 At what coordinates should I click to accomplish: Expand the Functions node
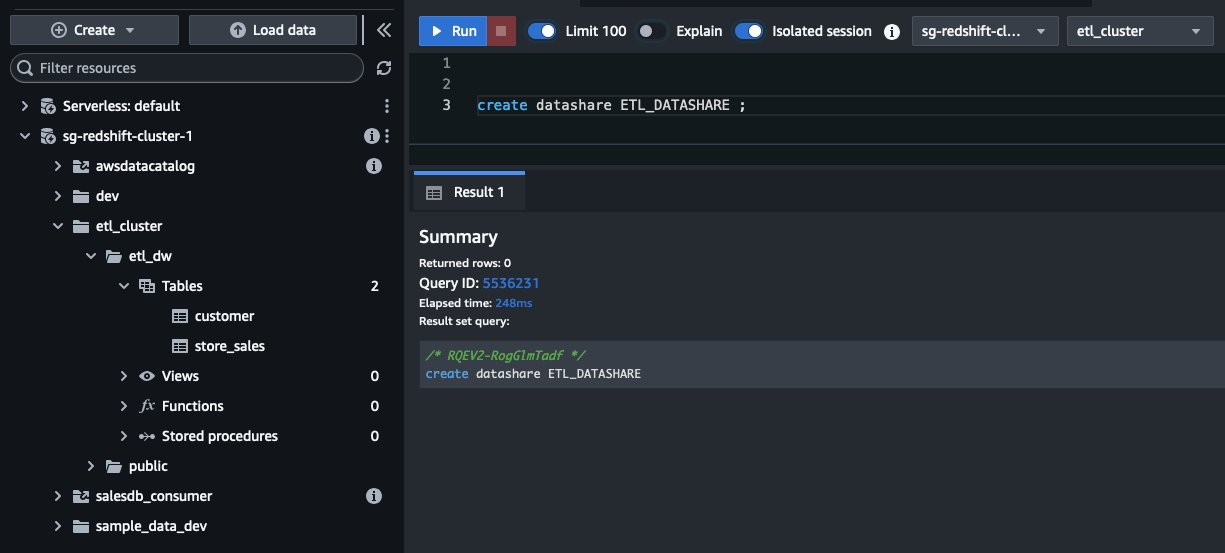(124, 406)
